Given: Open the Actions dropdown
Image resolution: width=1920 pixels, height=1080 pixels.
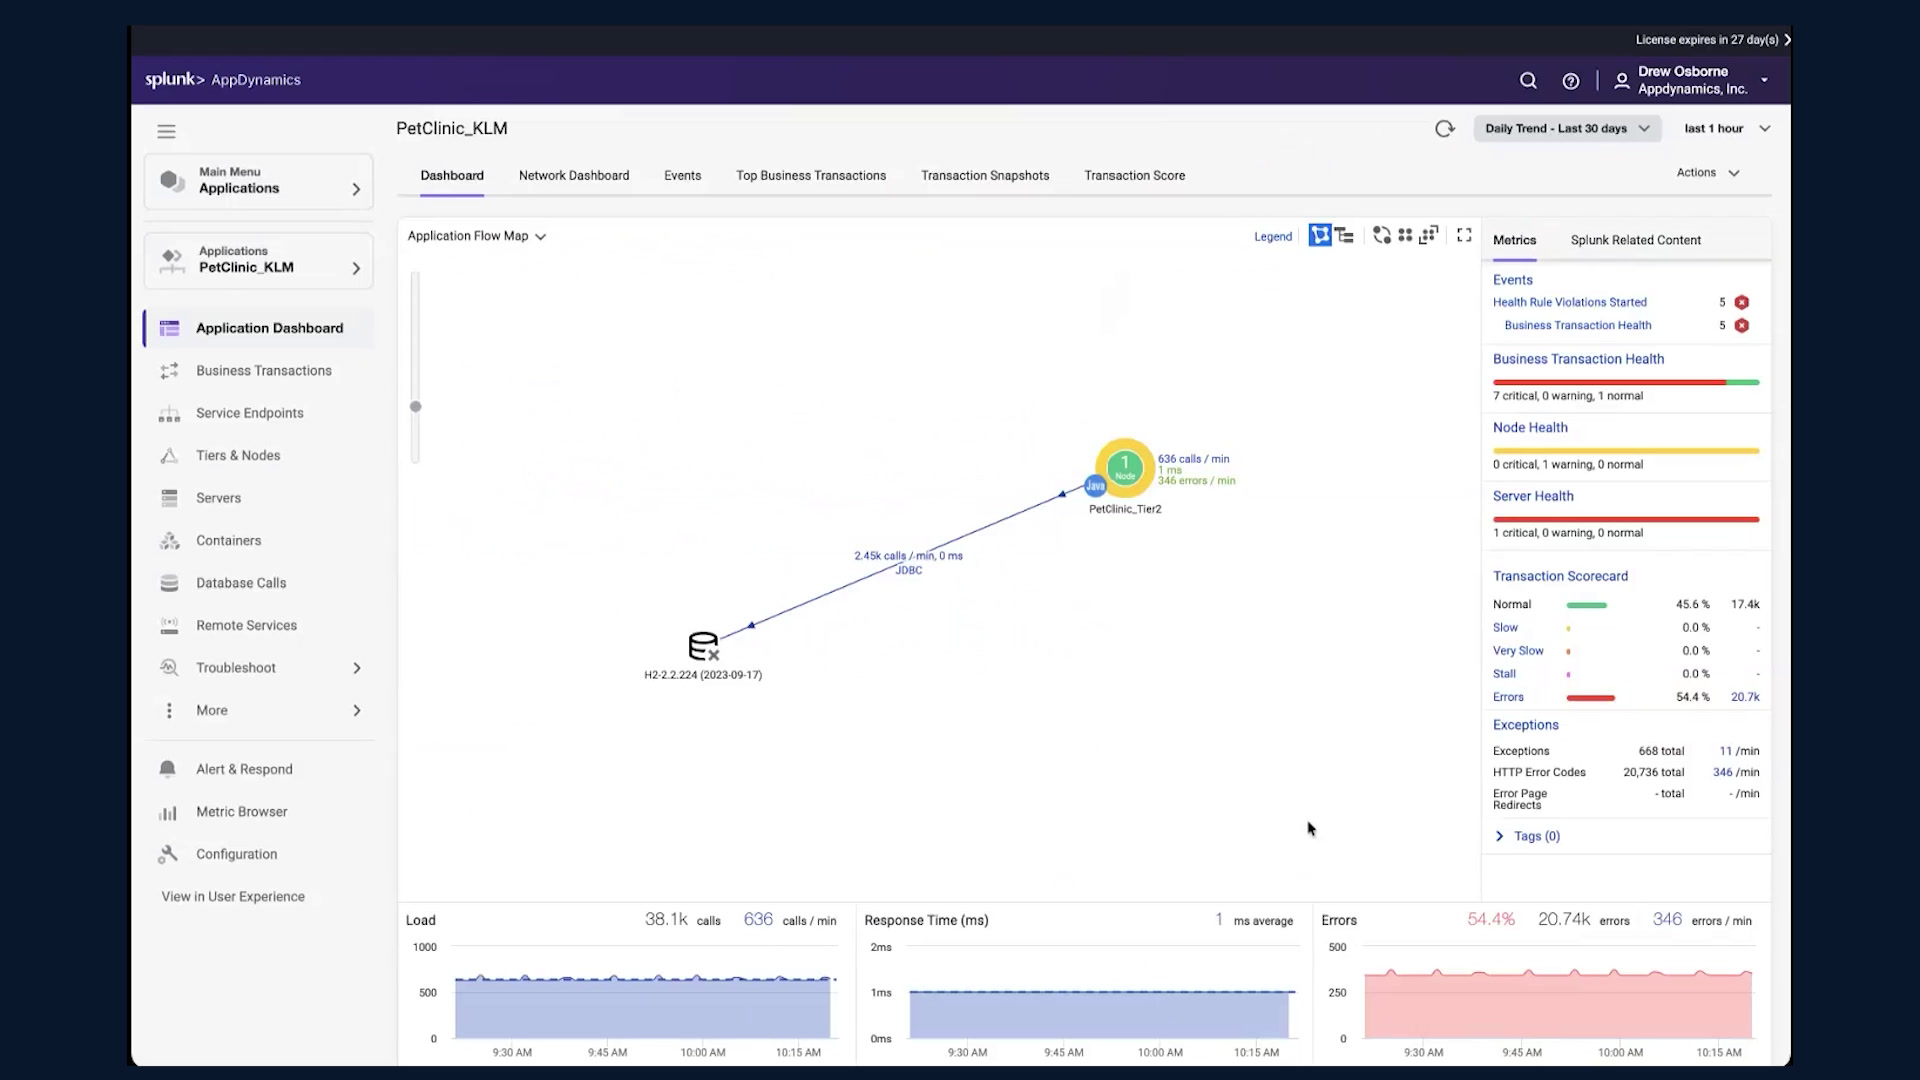Looking at the screenshot, I should [1708, 173].
